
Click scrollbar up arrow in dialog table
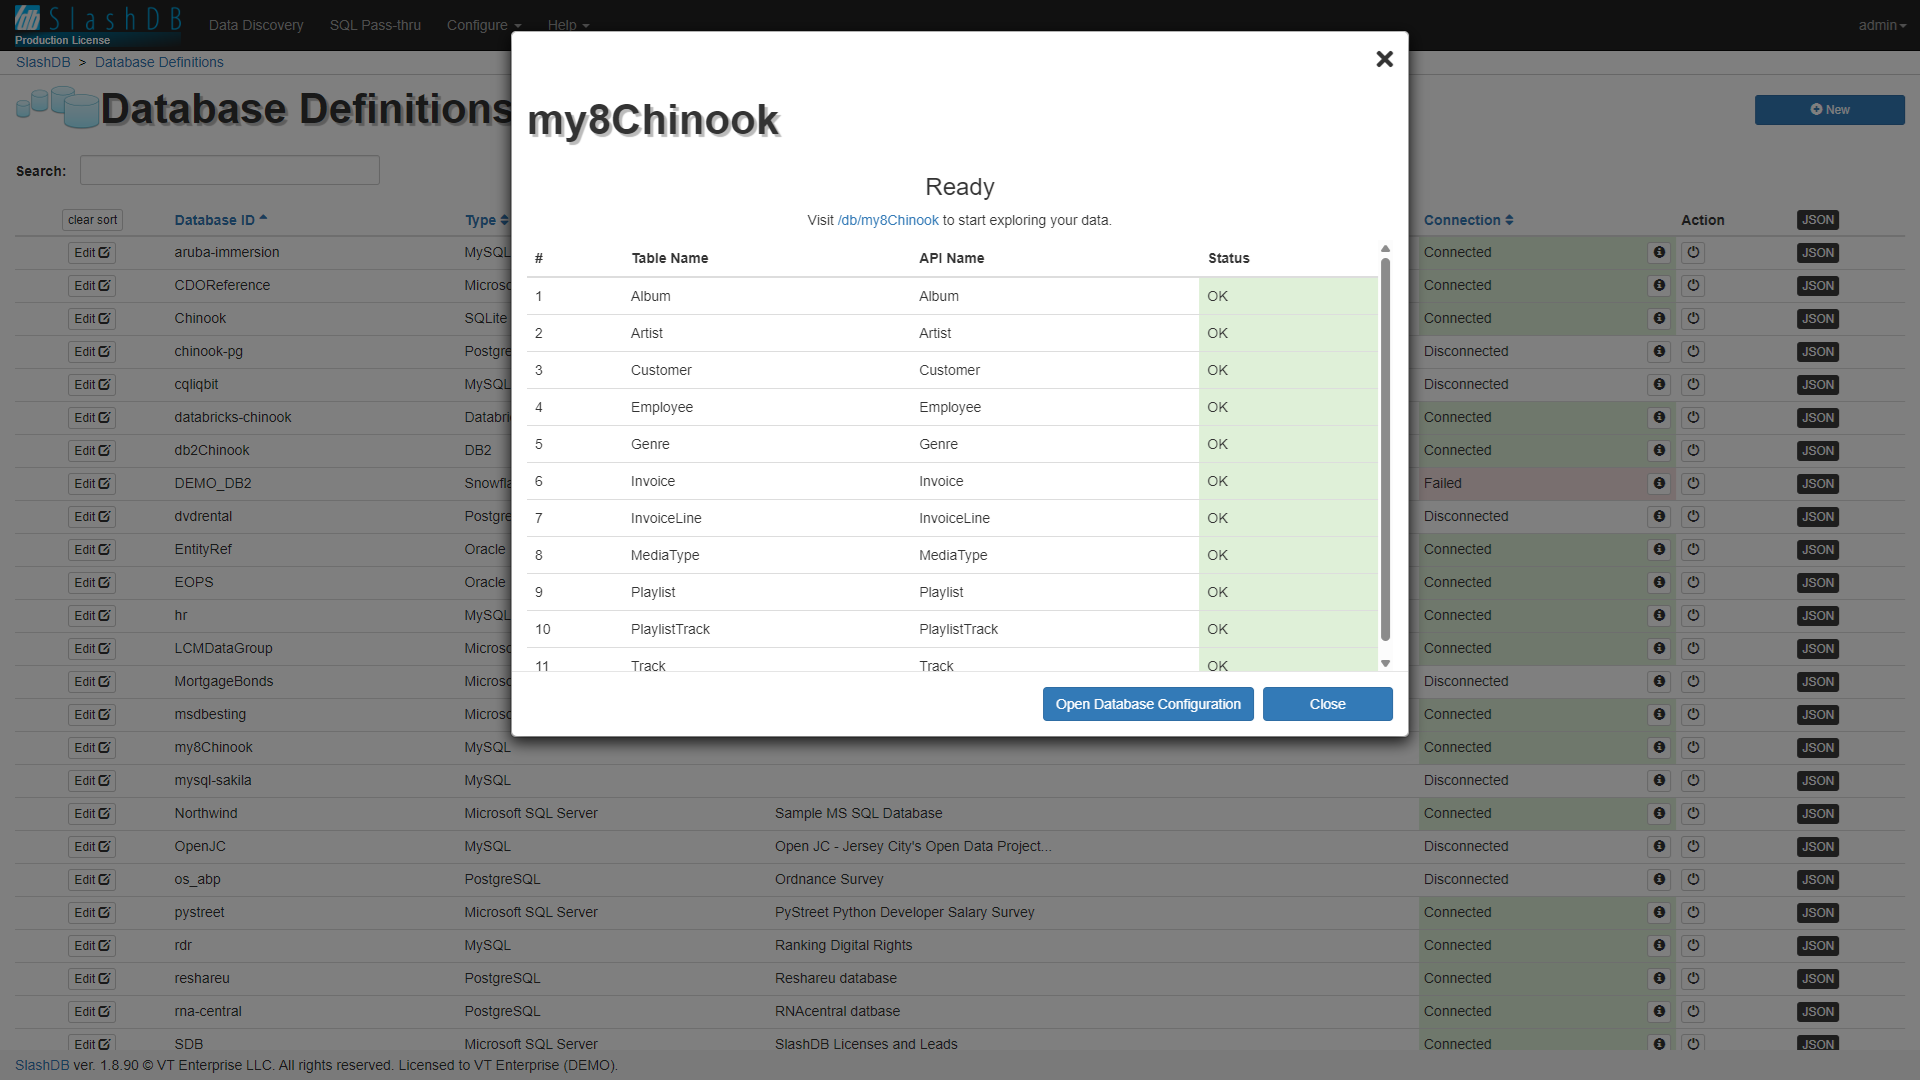[1385, 249]
